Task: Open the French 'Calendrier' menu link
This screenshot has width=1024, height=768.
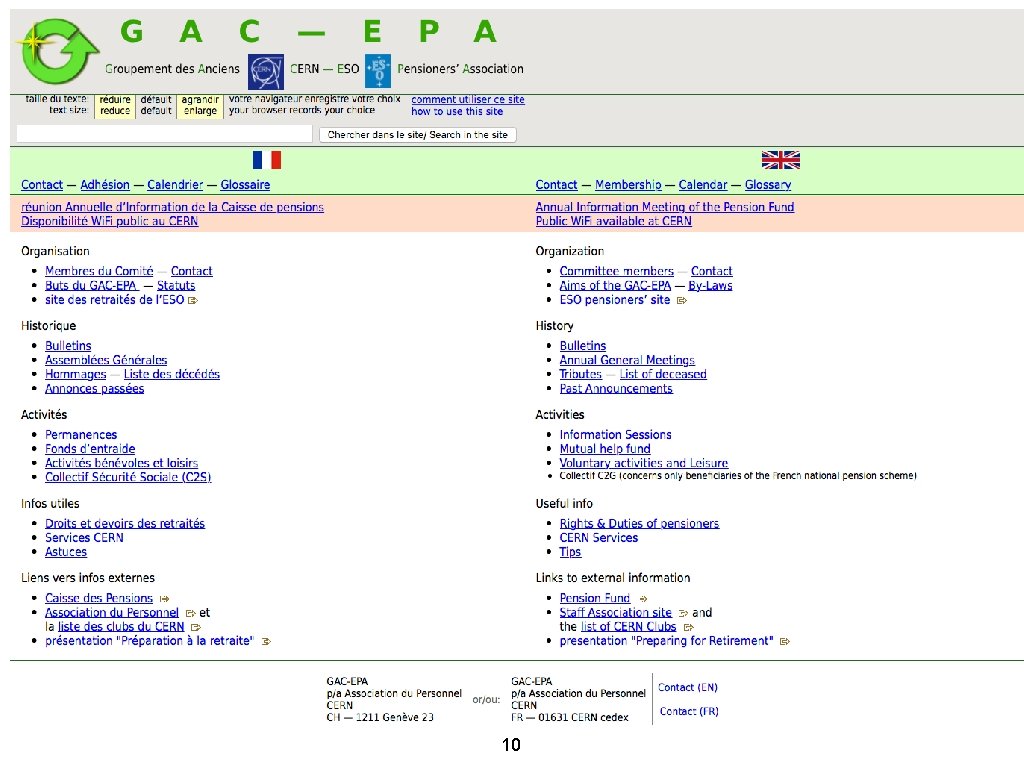Action: coord(175,185)
